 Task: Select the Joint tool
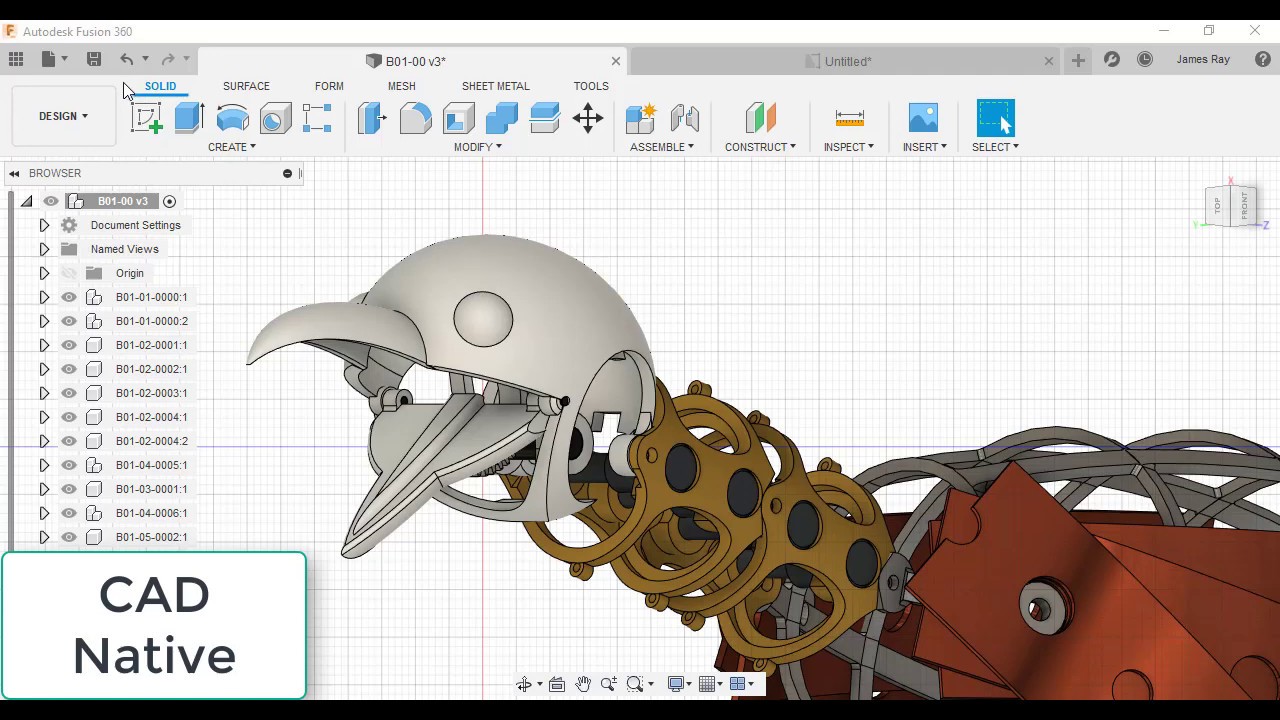click(x=685, y=118)
